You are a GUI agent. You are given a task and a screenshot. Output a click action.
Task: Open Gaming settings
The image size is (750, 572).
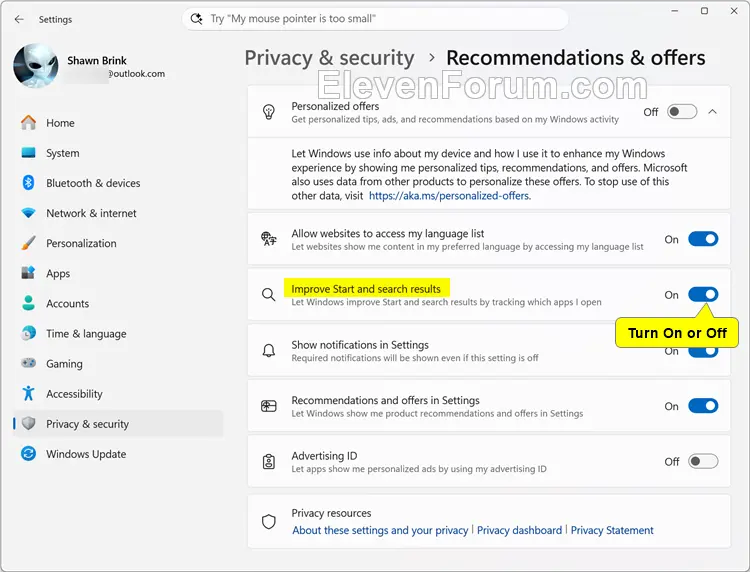[x=118, y=364]
